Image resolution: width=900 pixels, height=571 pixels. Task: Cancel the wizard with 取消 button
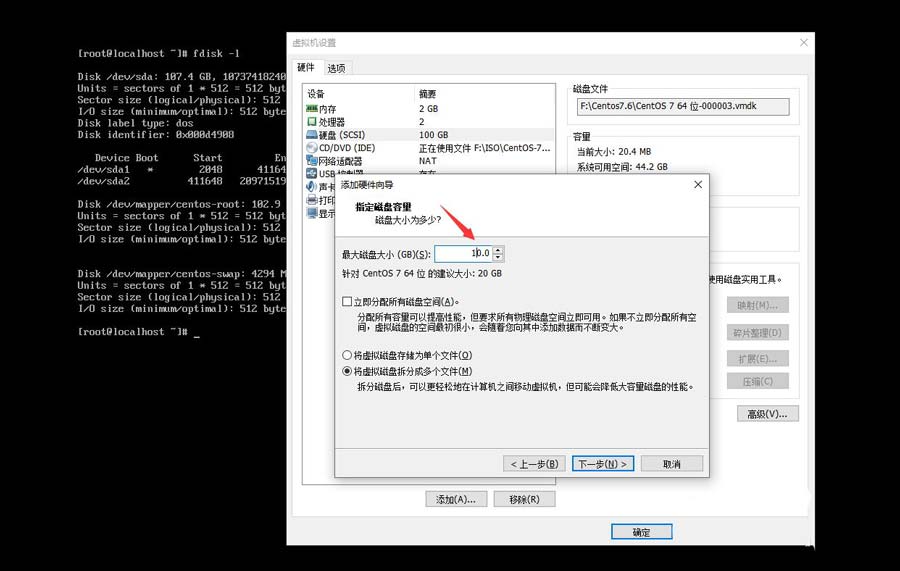click(672, 464)
